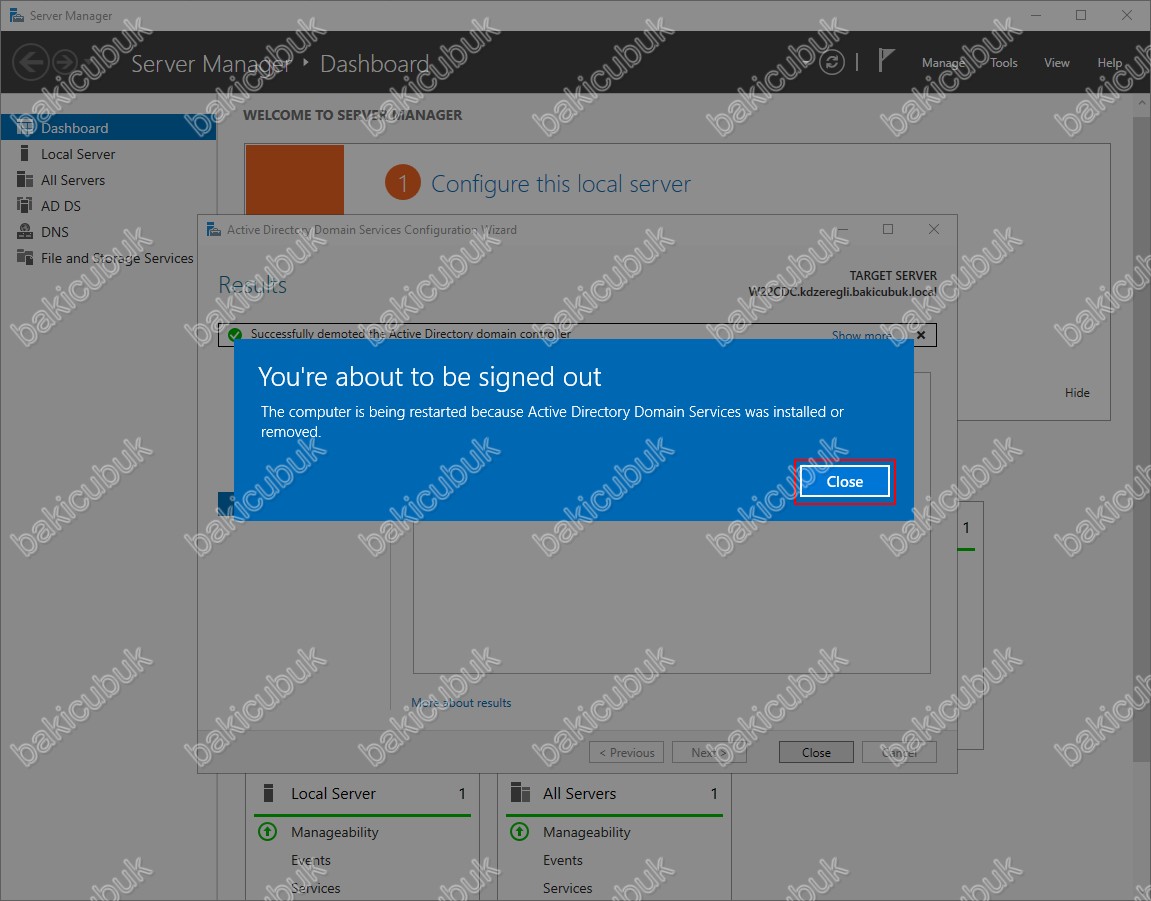Click the orange step 1 circle
Screen dimensions: 1151x901
(402, 183)
